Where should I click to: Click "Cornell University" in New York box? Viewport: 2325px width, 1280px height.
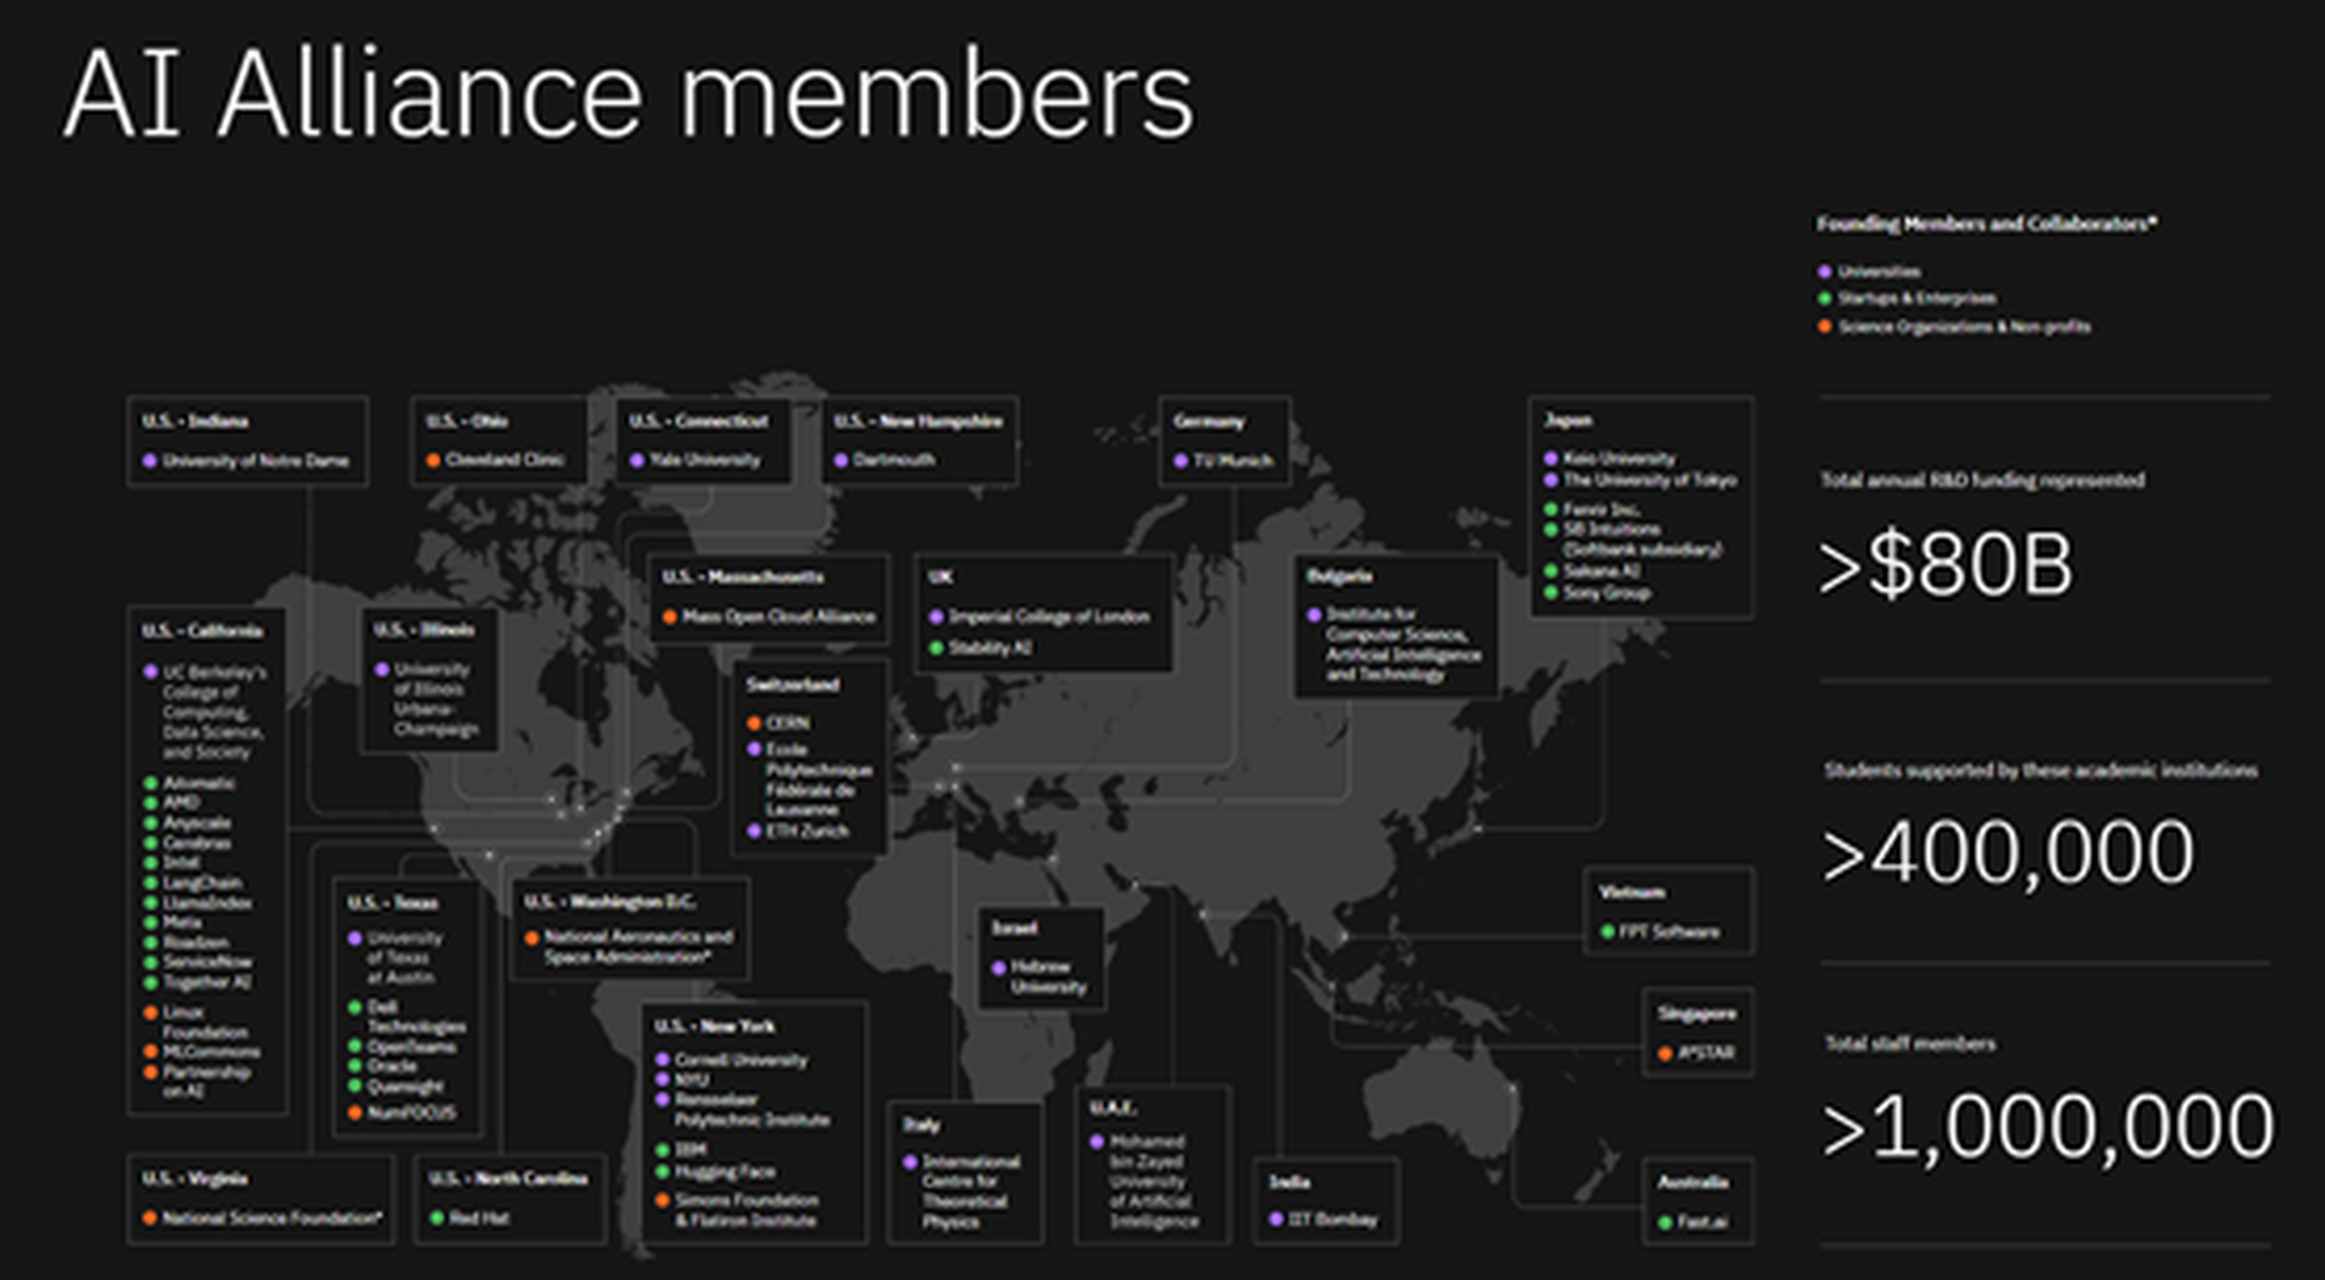tap(741, 1060)
